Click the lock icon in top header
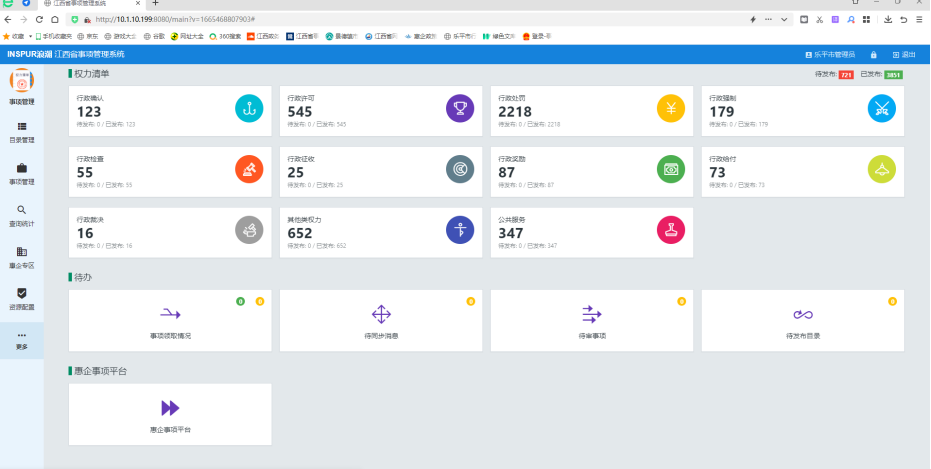 [x=873, y=54]
